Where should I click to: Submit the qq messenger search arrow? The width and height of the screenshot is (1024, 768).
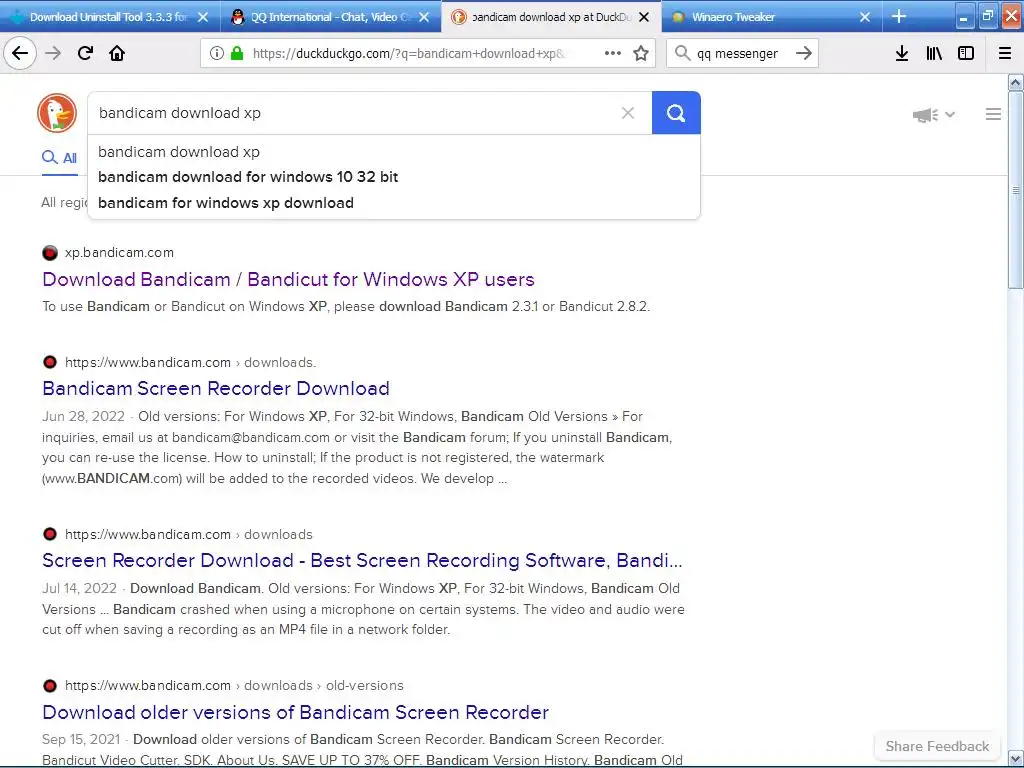[x=804, y=53]
